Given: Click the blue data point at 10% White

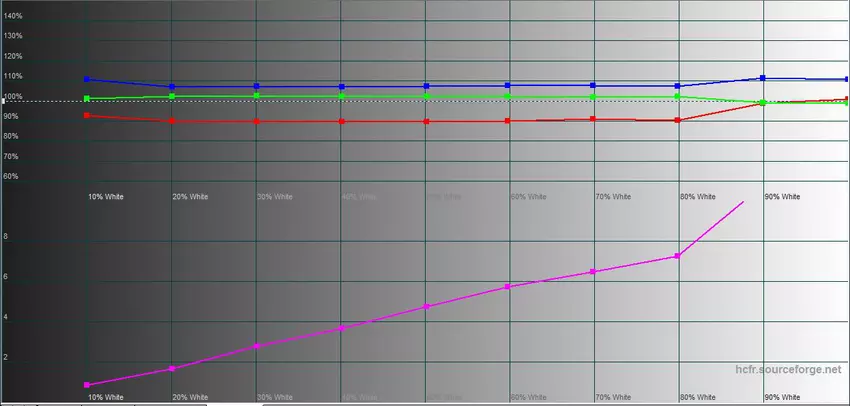Looking at the screenshot, I should pos(87,80).
